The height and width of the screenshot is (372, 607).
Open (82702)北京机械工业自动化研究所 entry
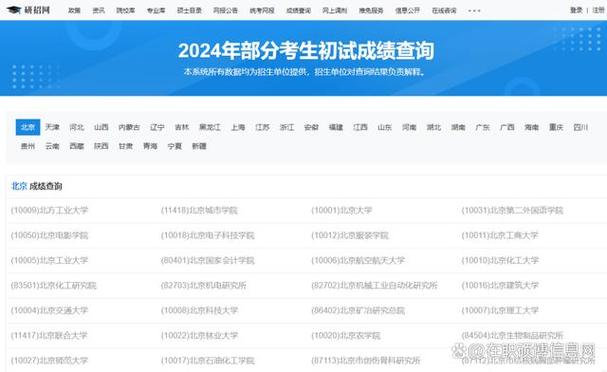pos(374,286)
